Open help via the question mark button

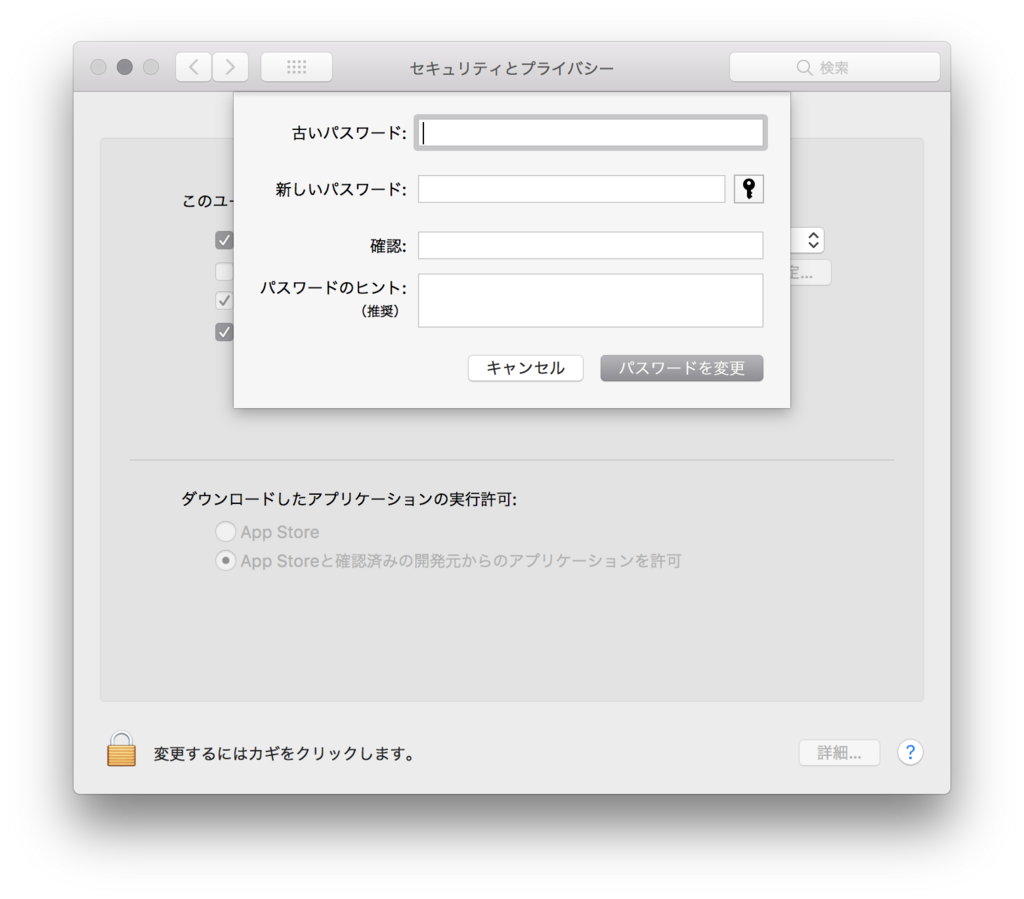click(x=910, y=752)
